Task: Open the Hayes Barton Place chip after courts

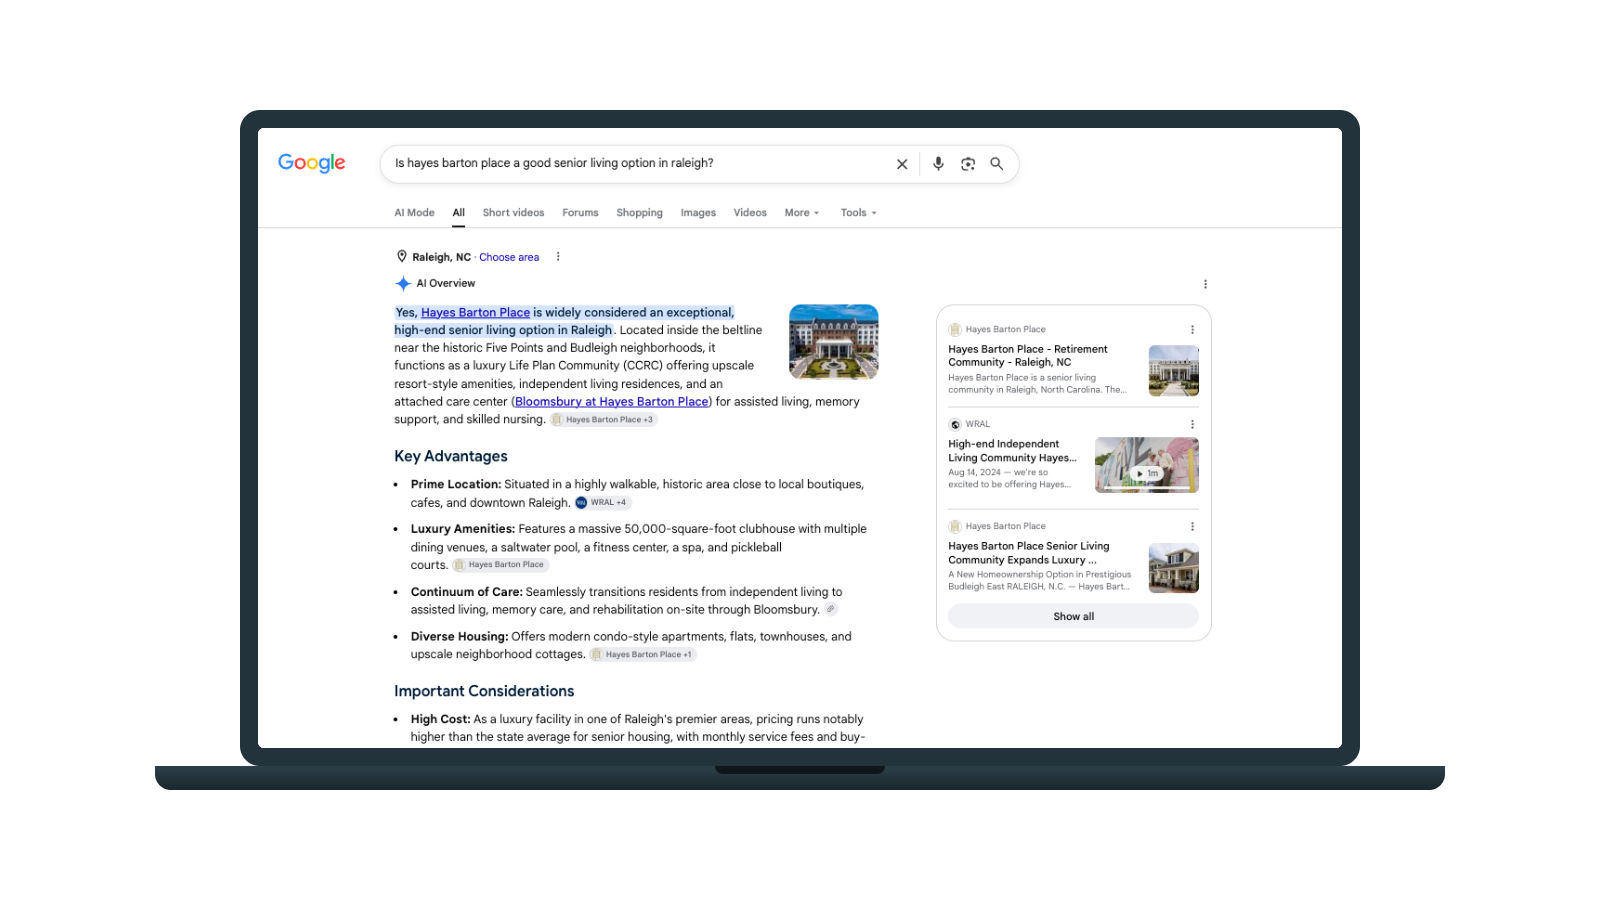Action: coord(500,565)
